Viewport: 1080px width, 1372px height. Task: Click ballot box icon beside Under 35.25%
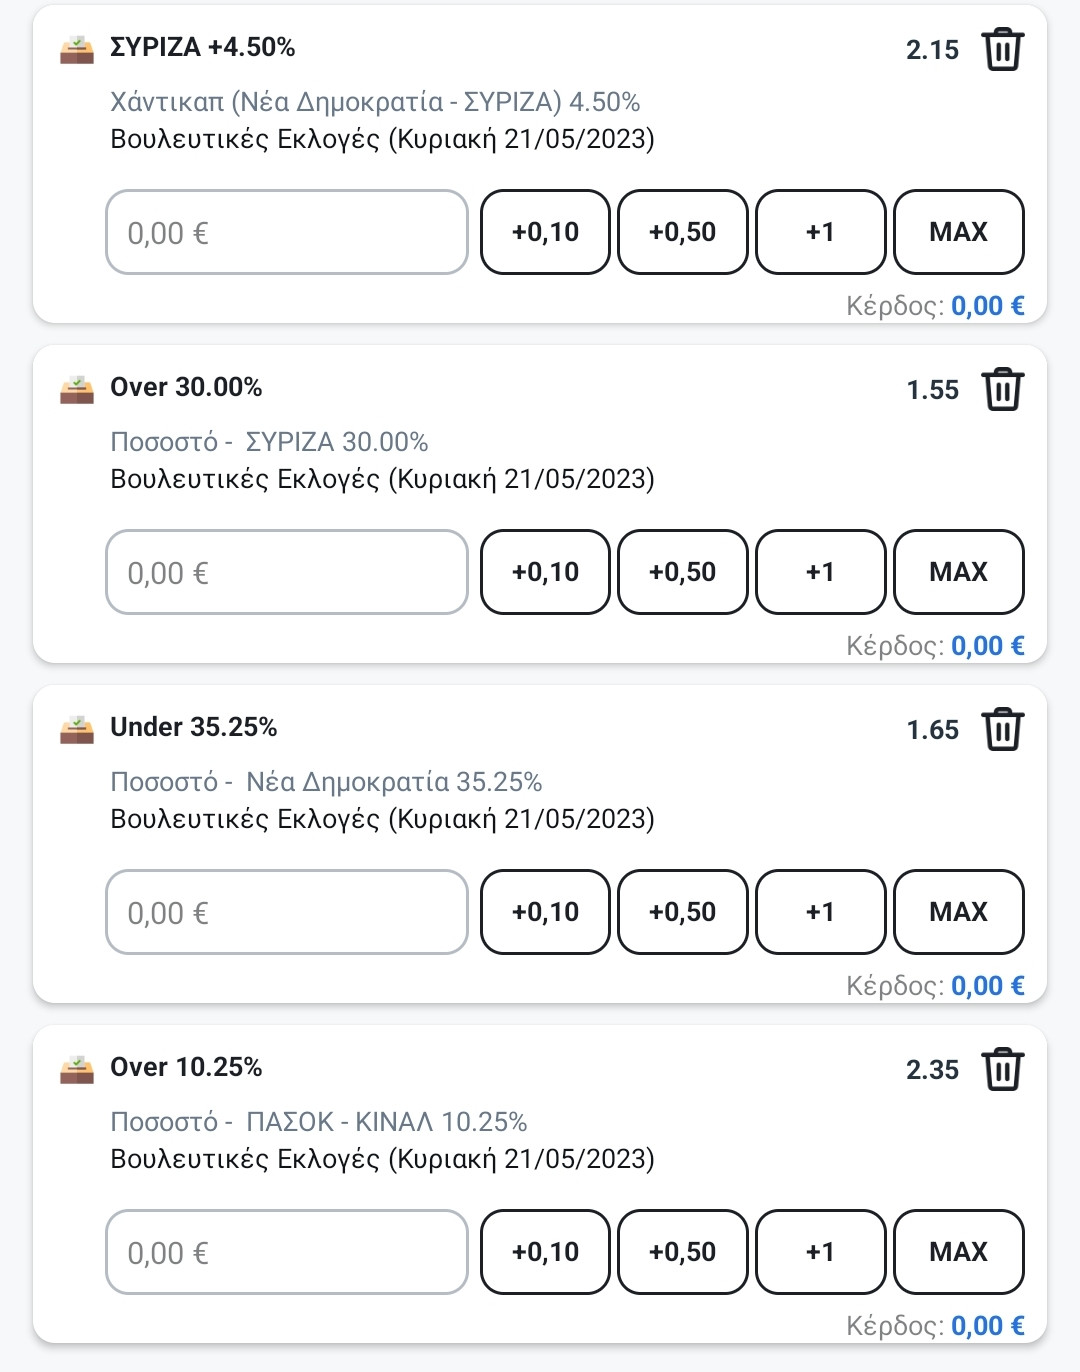pos(77,729)
